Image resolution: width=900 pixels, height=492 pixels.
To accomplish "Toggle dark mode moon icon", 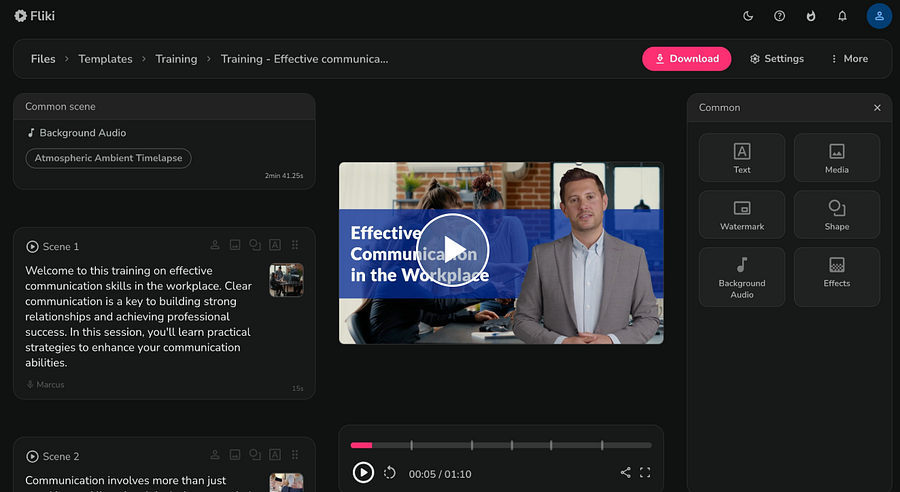I will (x=748, y=16).
